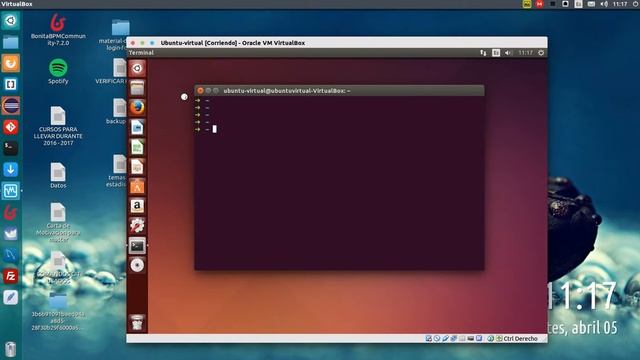
Task: Open LibreOffice Impress in guest launcher
Action: 137,167
